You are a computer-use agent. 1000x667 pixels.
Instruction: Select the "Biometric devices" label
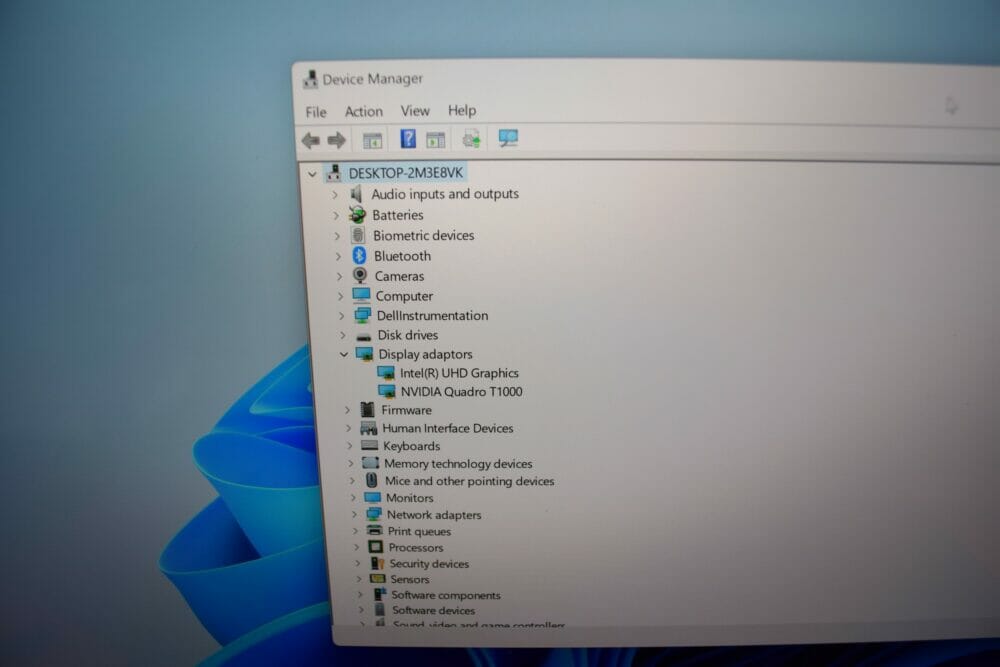423,235
